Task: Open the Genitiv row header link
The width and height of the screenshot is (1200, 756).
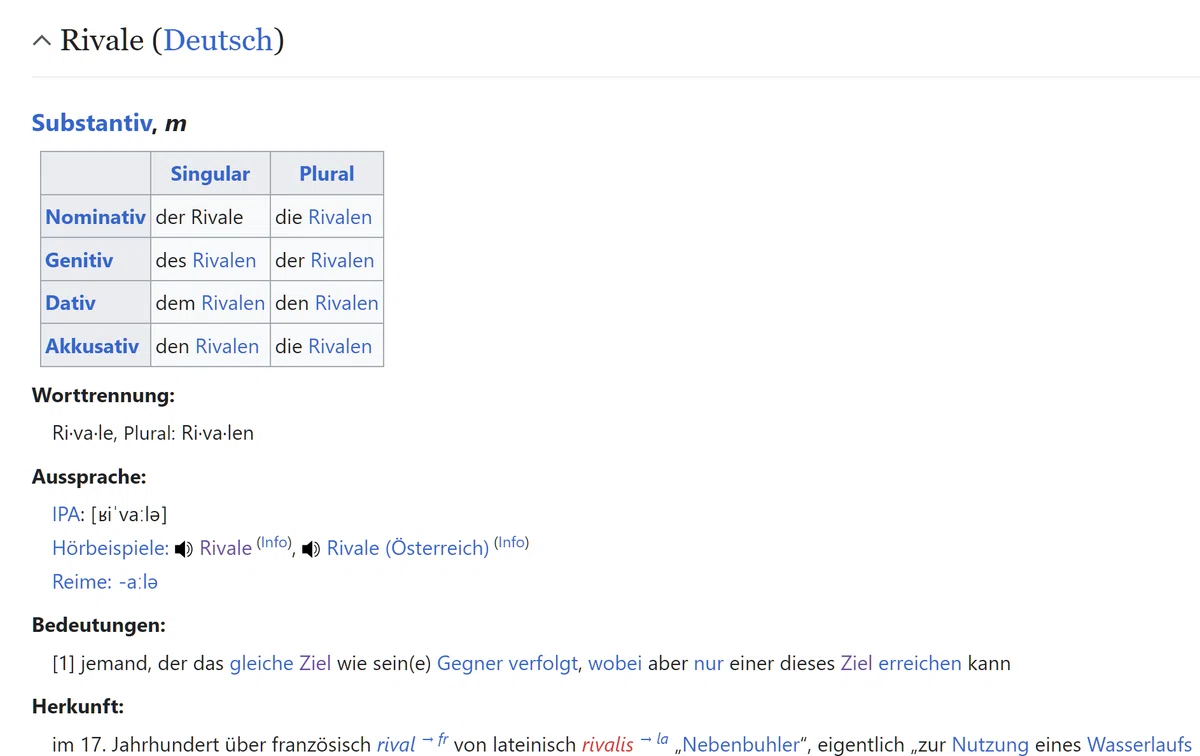Action: coord(79,260)
